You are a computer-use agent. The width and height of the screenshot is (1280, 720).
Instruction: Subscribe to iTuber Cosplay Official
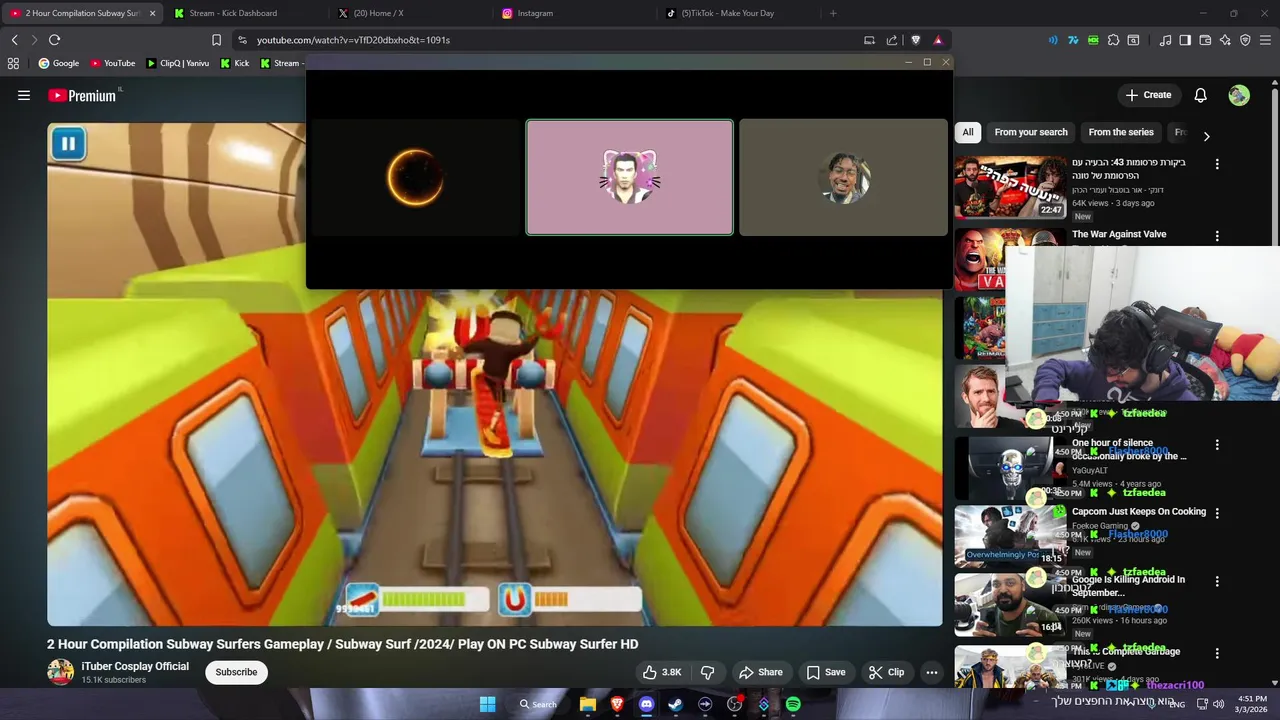point(236,672)
